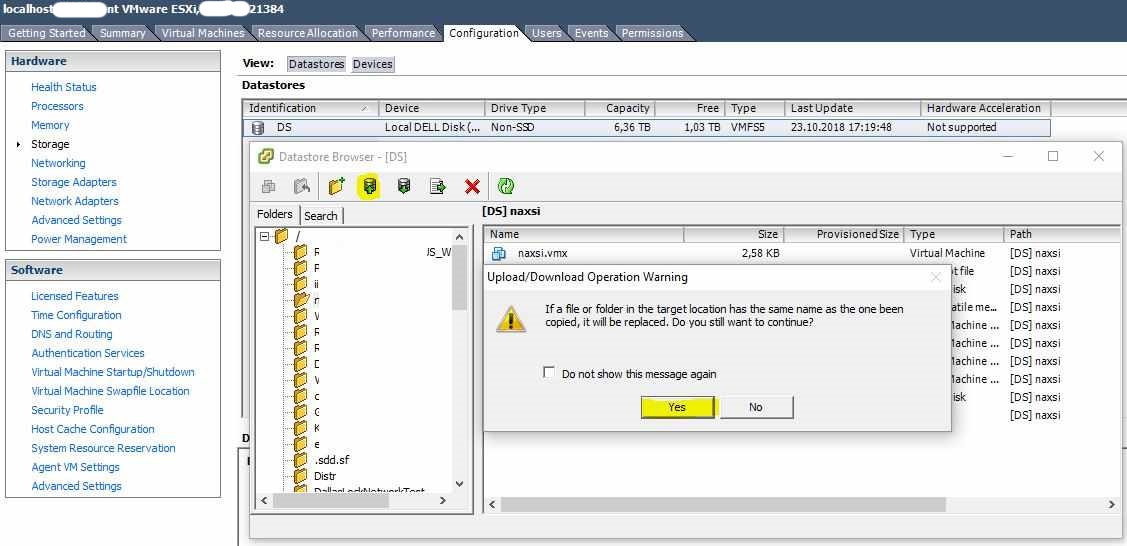This screenshot has height=546, width=1127.
Task: Open the Authentication Services link
Action: pyautogui.click(x=88, y=353)
